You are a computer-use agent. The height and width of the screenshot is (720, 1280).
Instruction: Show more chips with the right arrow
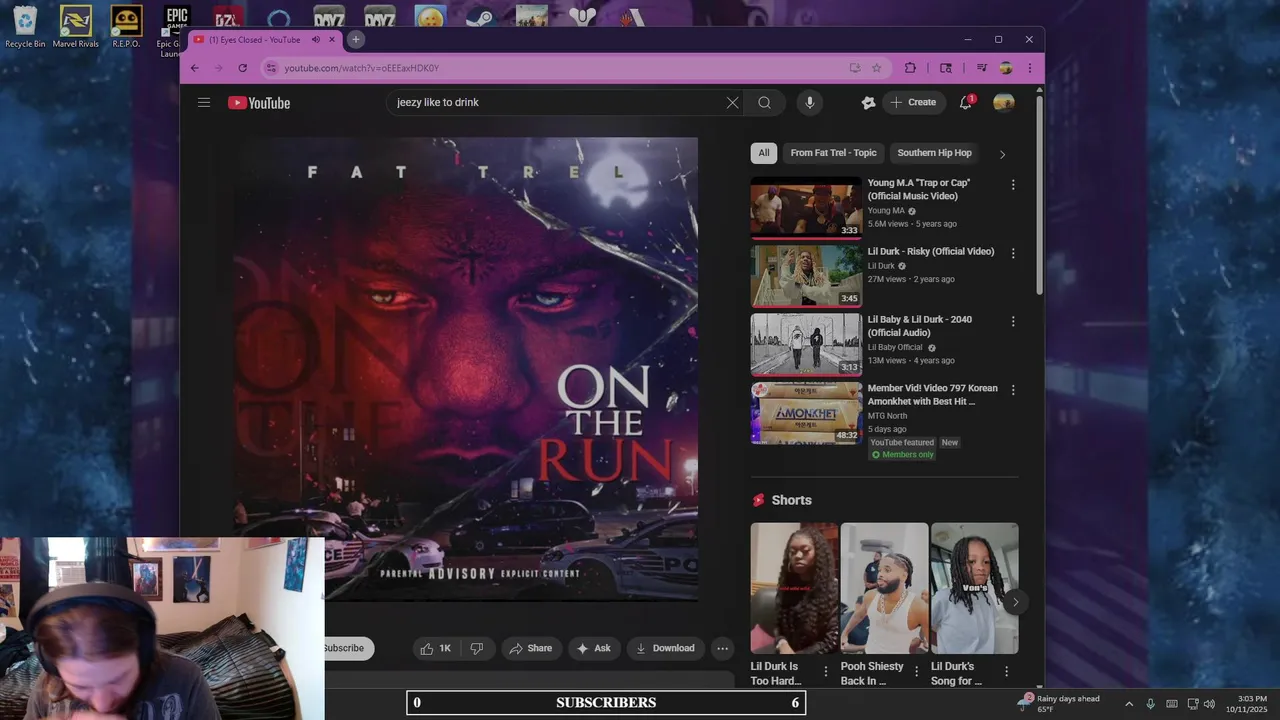[1002, 154]
